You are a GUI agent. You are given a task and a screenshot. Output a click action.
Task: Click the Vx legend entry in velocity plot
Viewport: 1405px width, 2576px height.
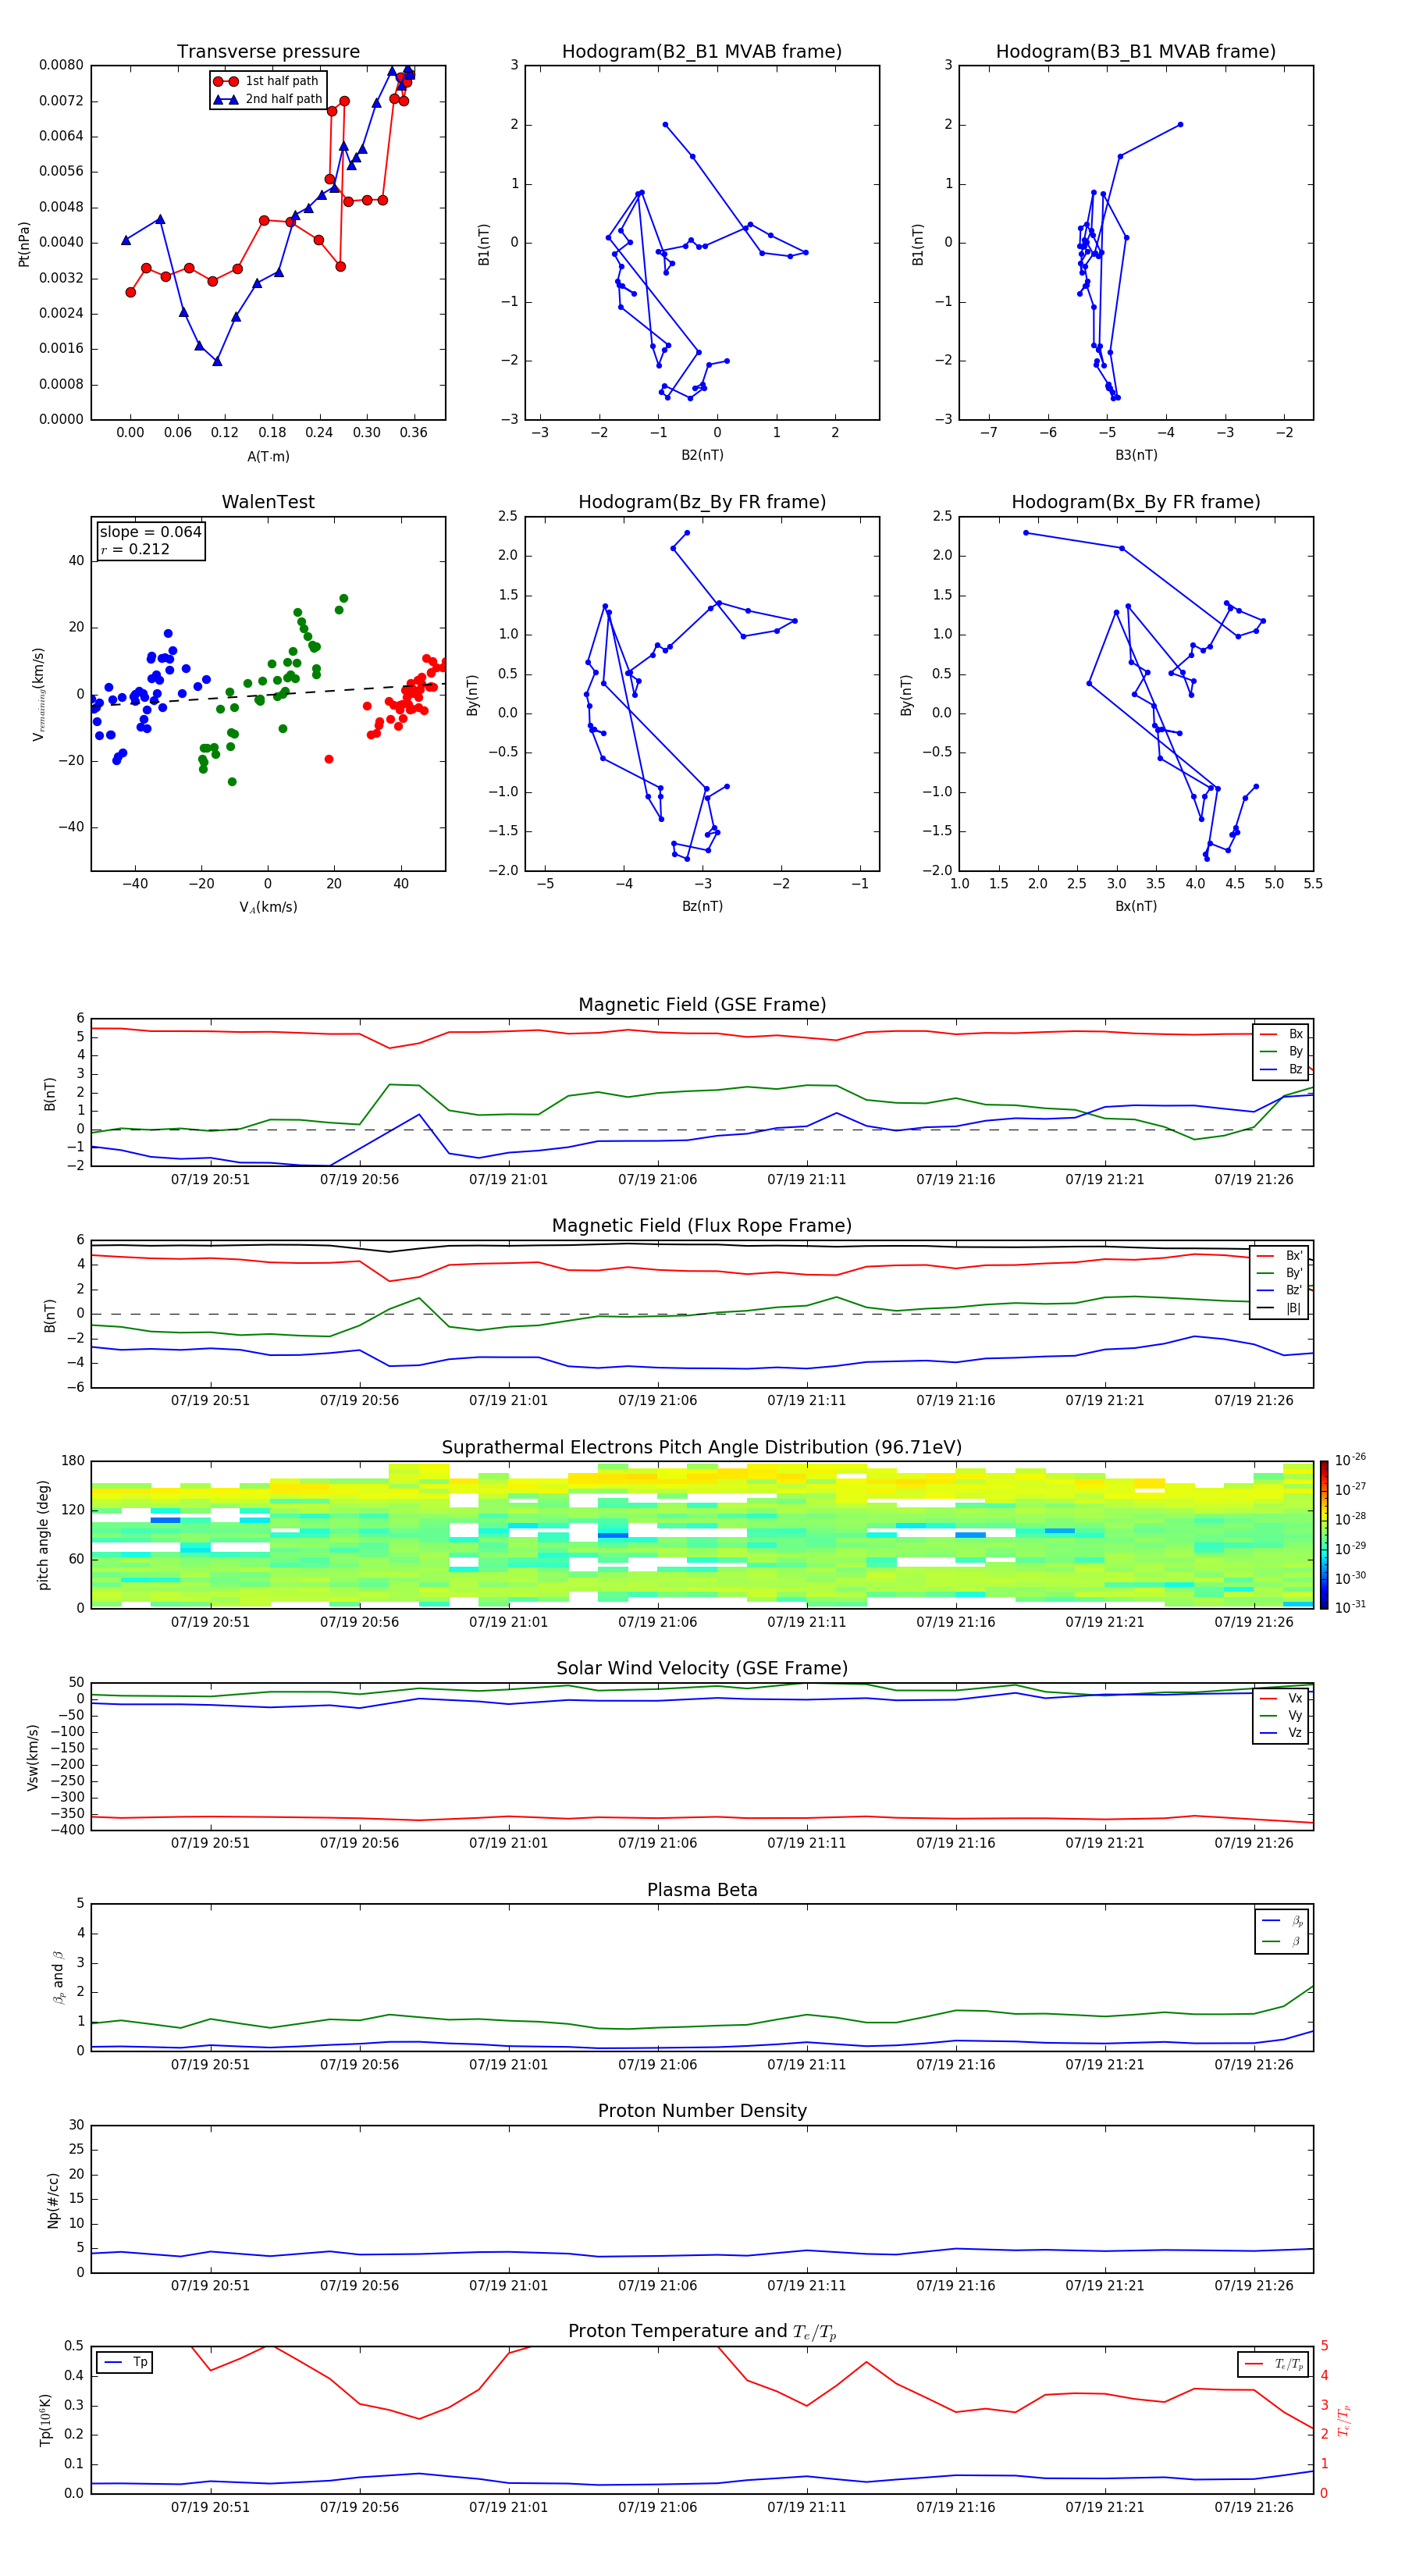pos(1281,1699)
